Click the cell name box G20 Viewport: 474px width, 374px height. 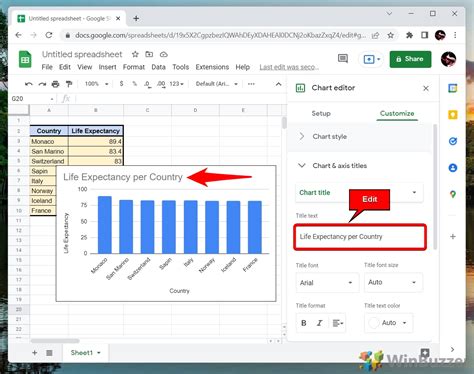point(32,99)
